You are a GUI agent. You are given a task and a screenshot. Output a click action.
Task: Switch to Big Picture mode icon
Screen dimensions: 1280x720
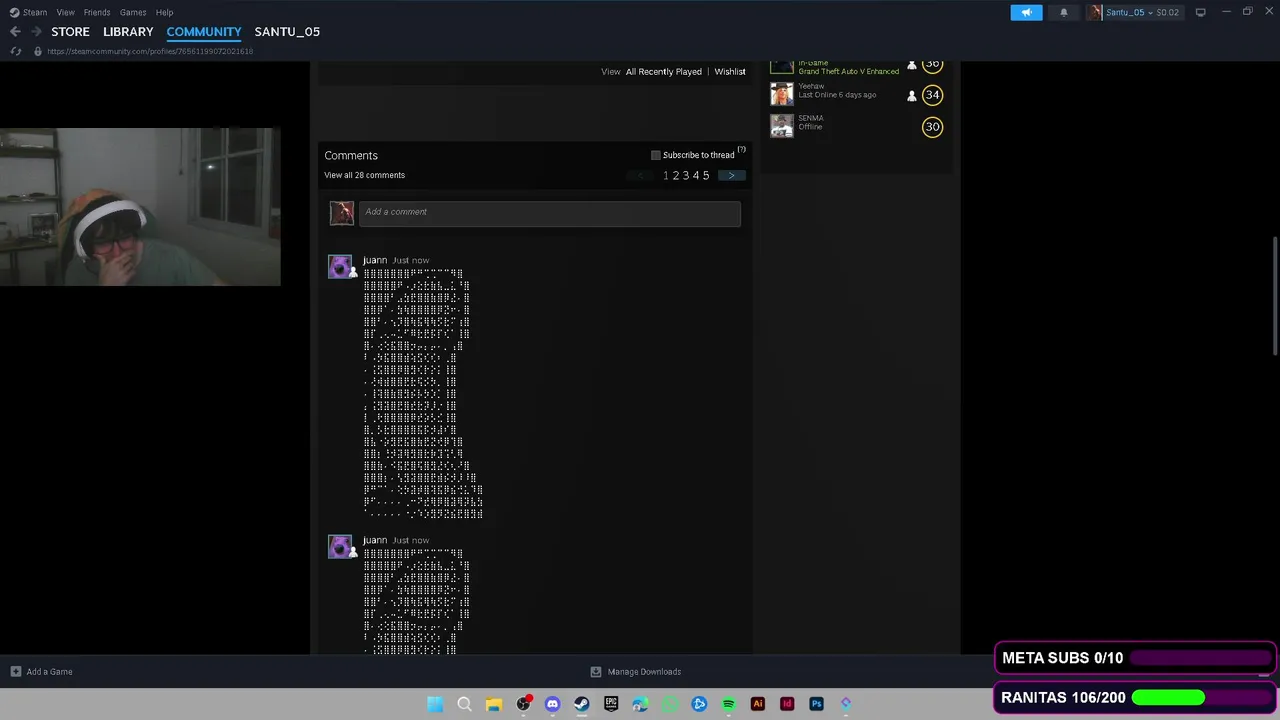pyautogui.click(x=1200, y=12)
